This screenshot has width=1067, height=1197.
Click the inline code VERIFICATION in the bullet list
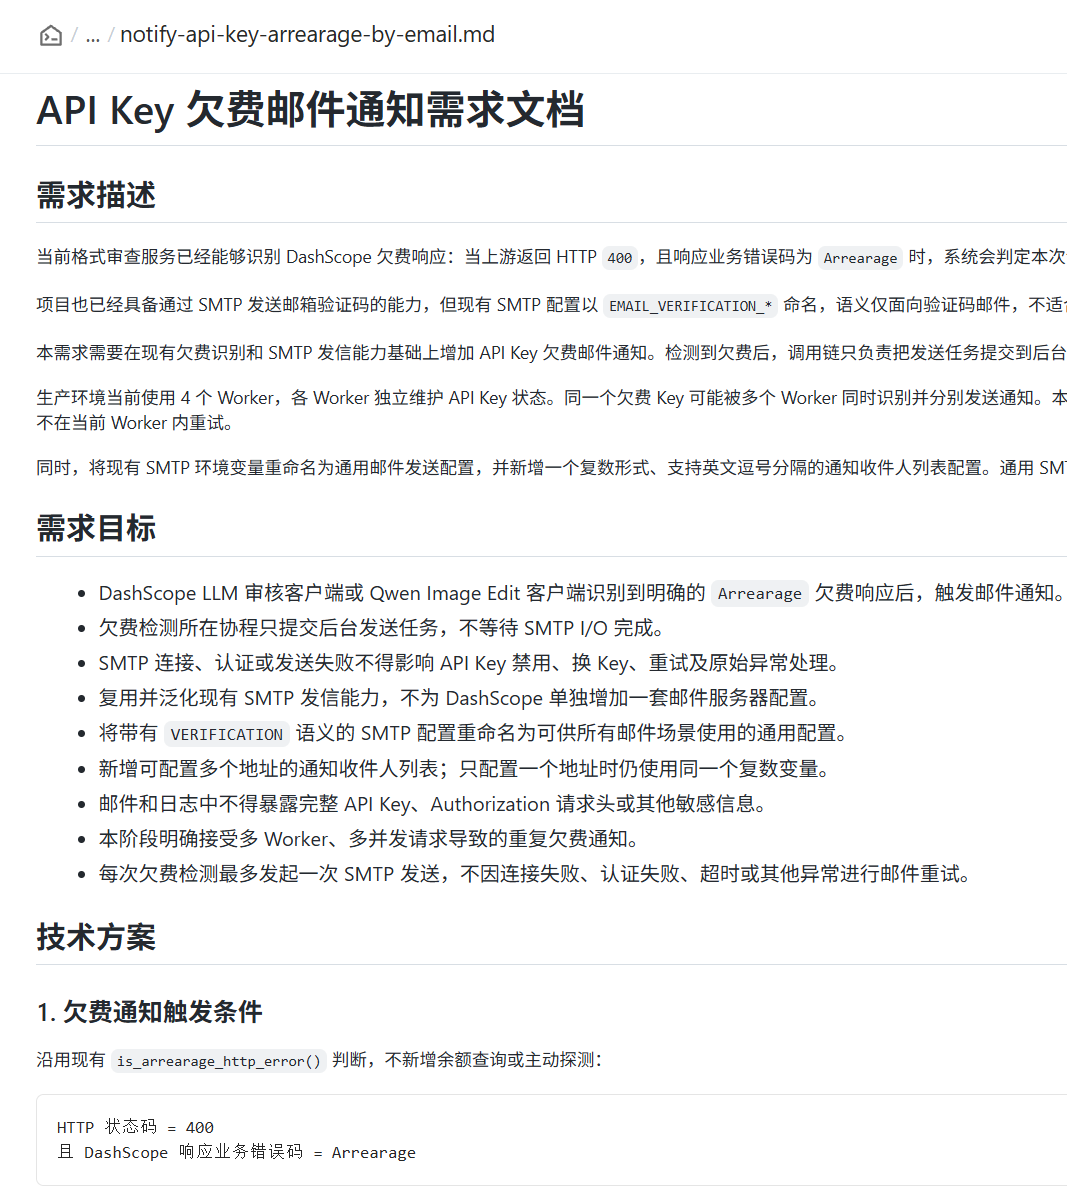227,734
